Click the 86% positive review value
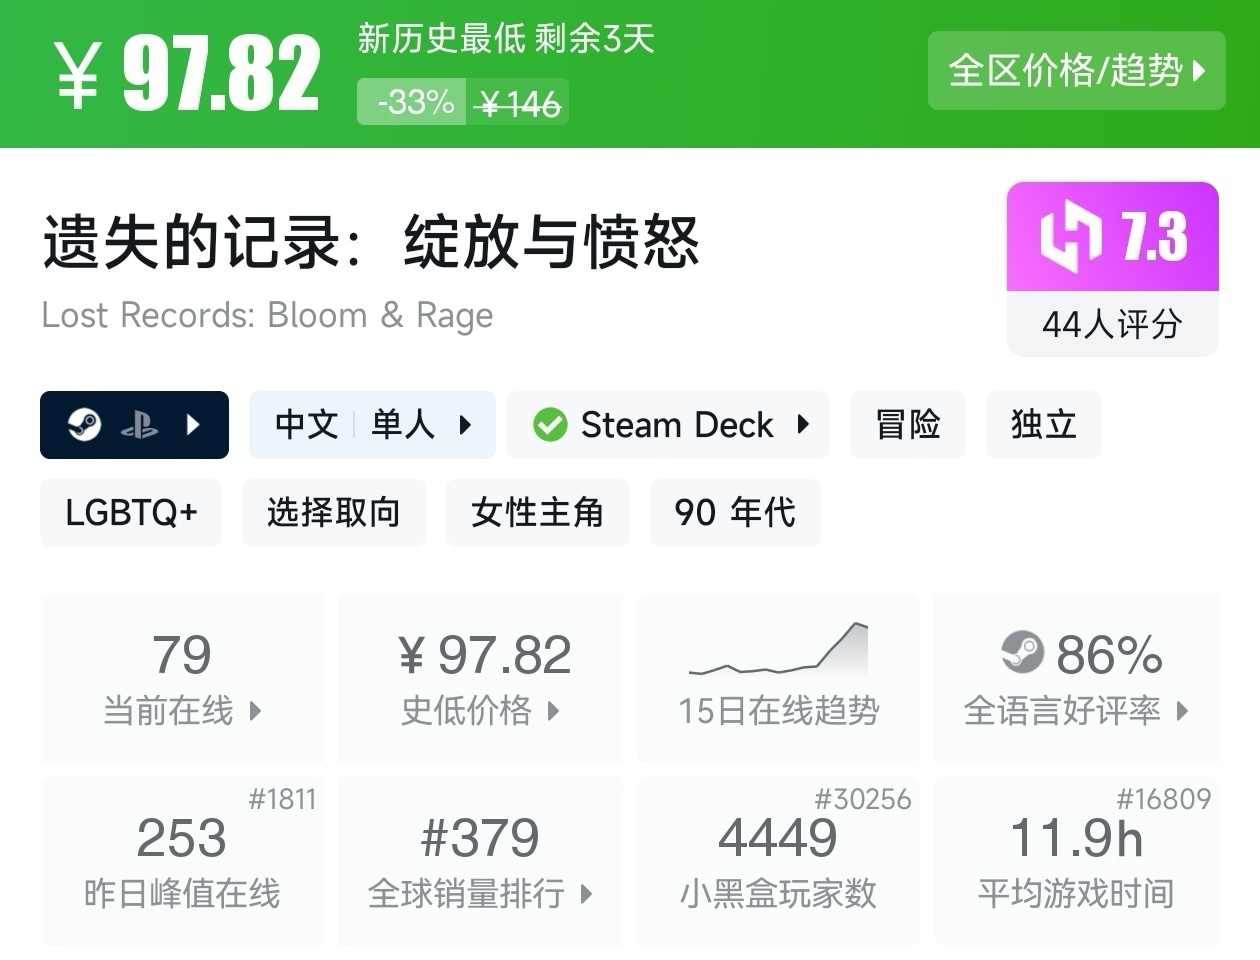Screen dimensions: 1260x960 1109,655
